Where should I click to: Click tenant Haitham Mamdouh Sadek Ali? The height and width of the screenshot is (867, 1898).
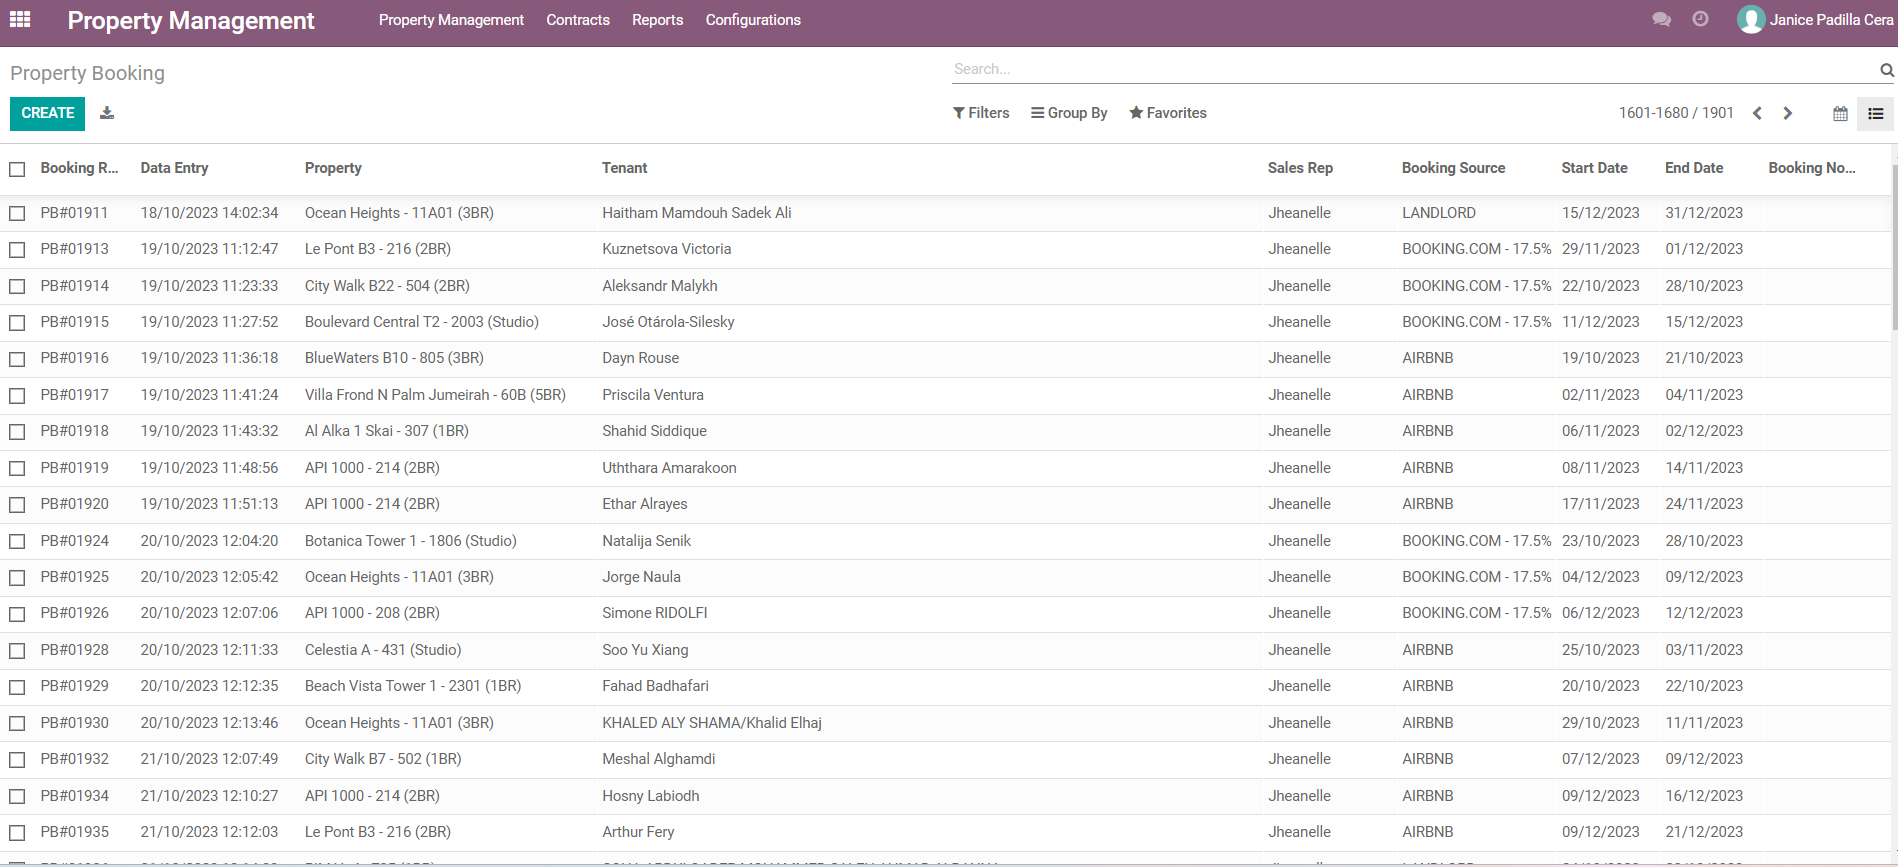coord(697,213)
